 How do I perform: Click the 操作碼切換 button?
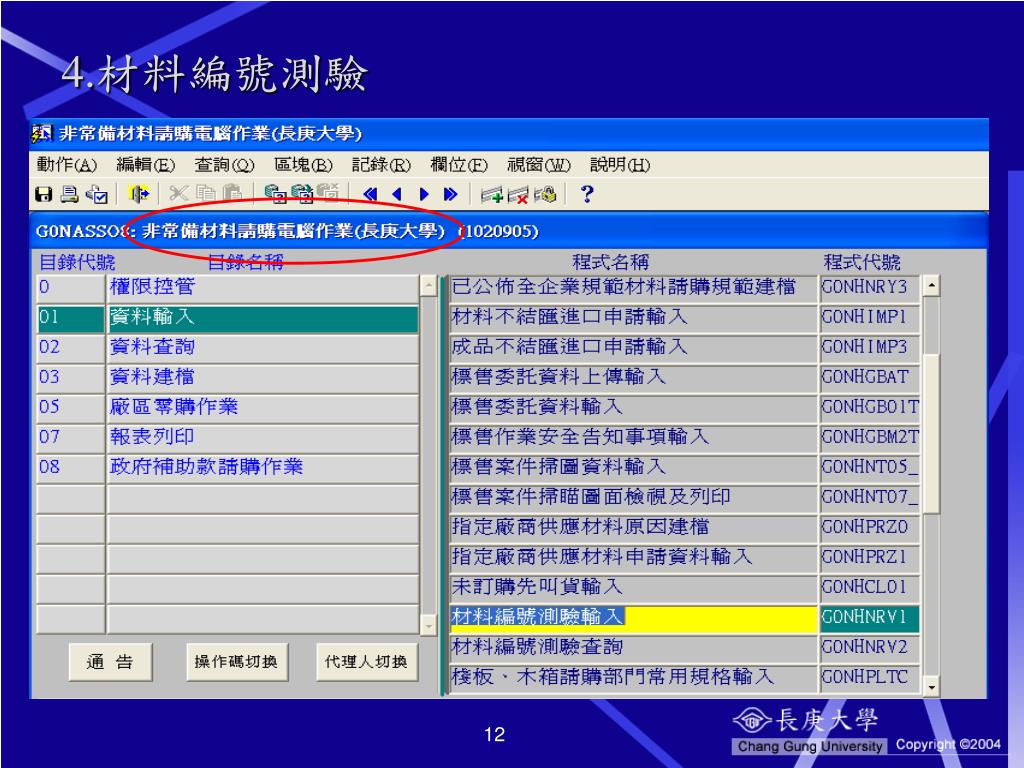tap(236, 662)
